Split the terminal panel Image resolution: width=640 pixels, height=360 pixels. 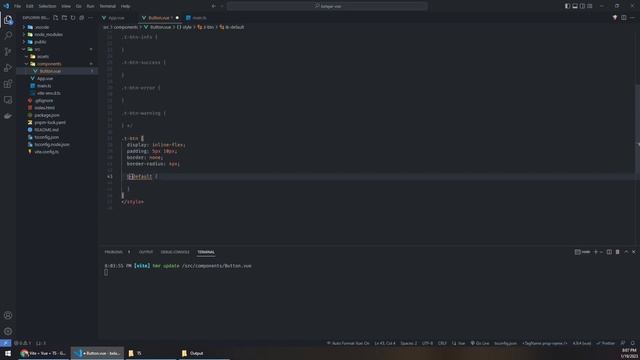609,252
